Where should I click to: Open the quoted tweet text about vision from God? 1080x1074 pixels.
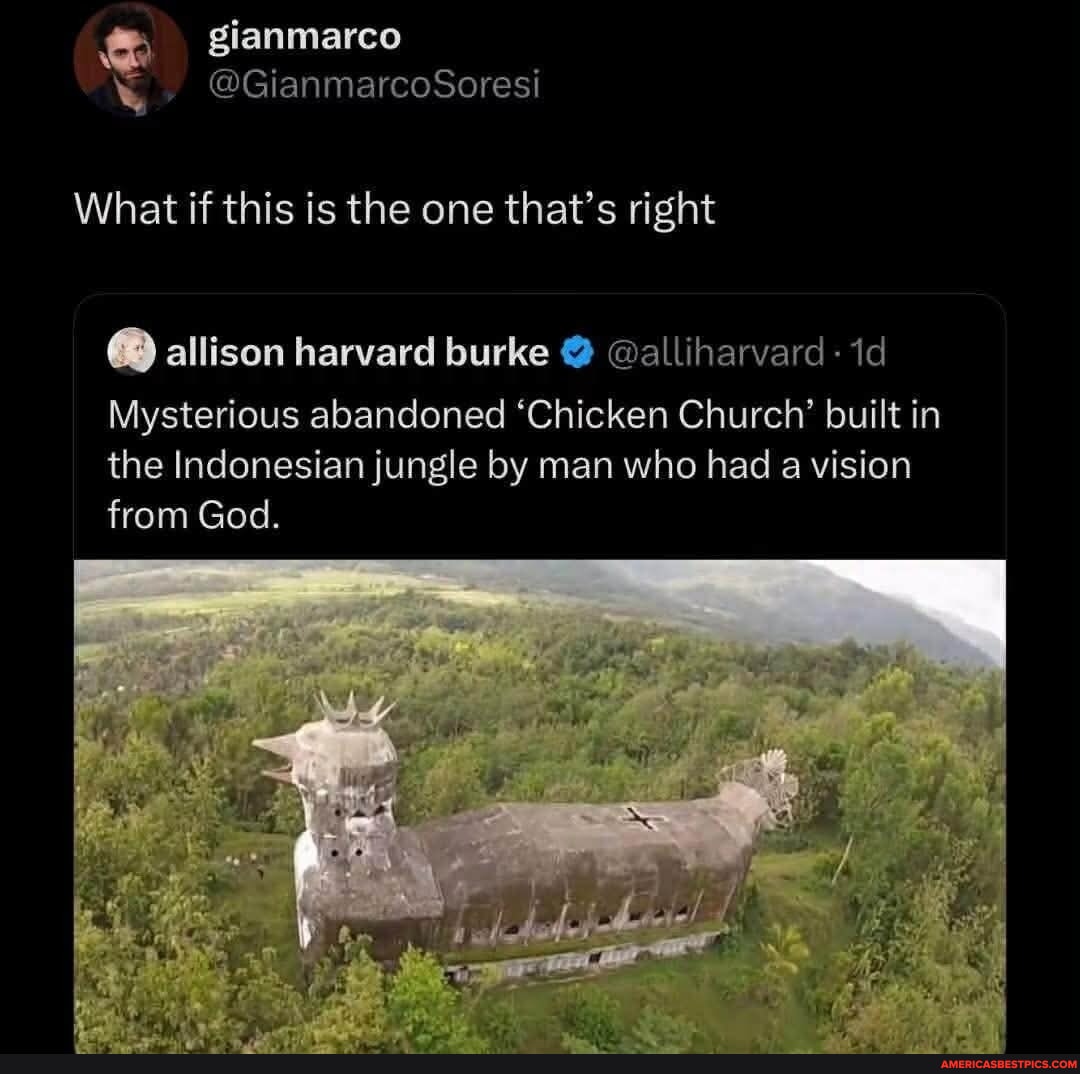(x=524, y=465)
